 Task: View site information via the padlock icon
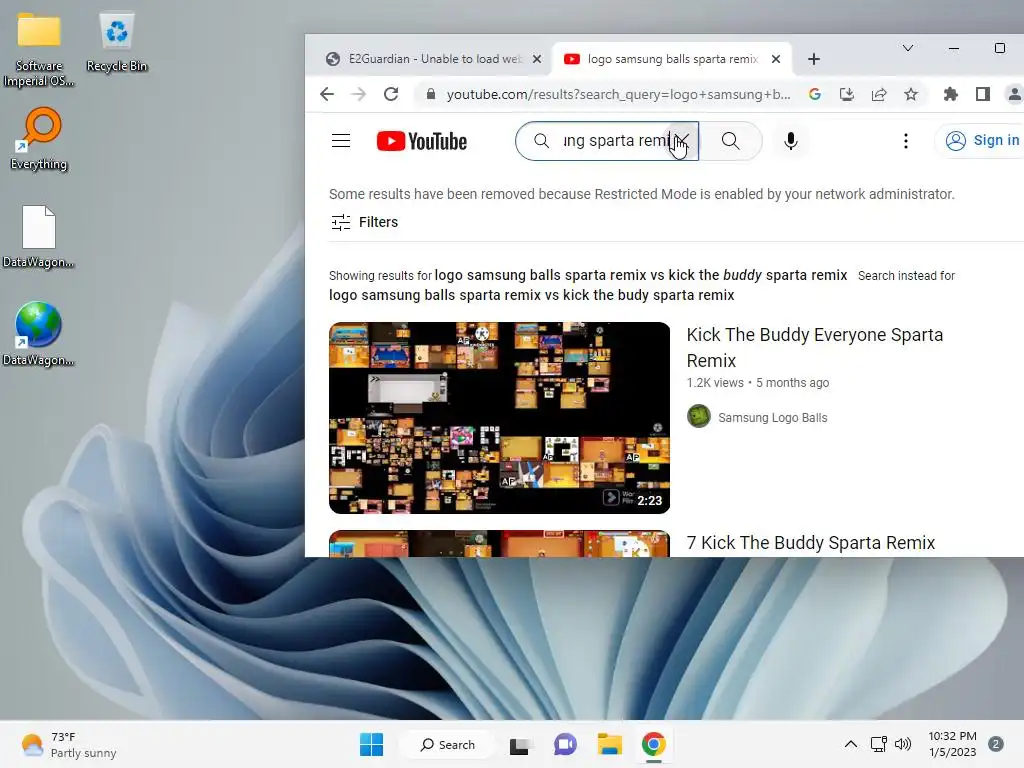point(430,94)
